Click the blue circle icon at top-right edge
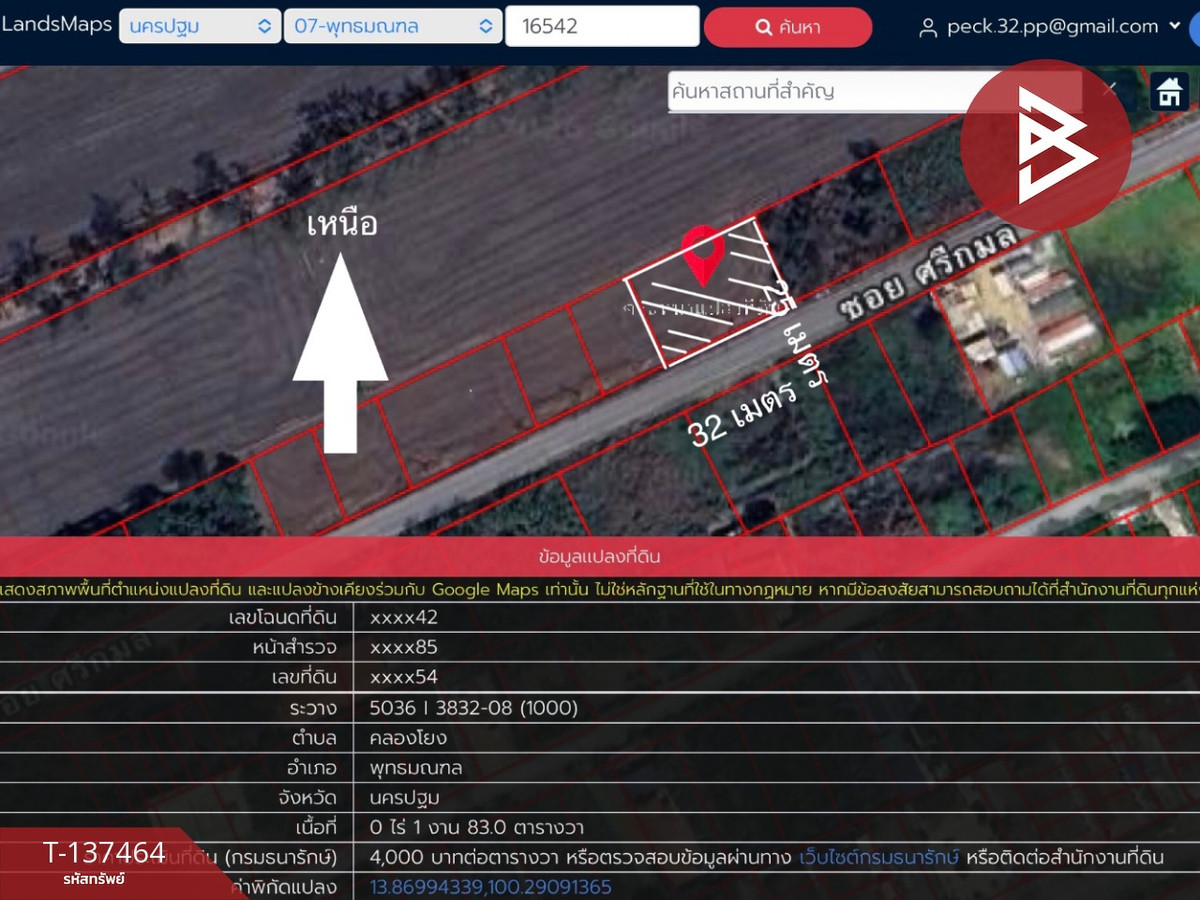The height and width of the screenshot is (900, 1200). click(1194, 27)
